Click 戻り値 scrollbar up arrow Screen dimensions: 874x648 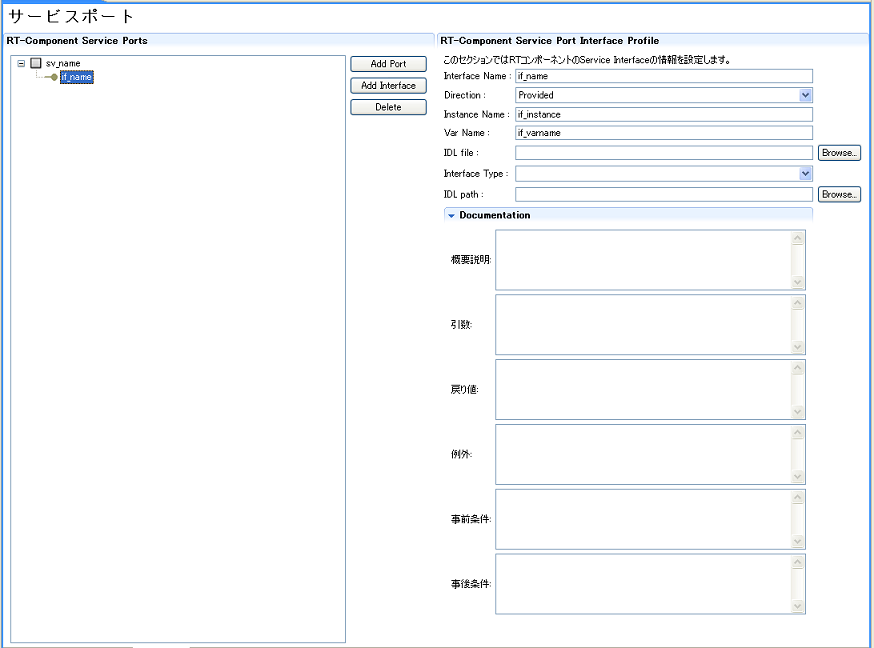(798, 367)
